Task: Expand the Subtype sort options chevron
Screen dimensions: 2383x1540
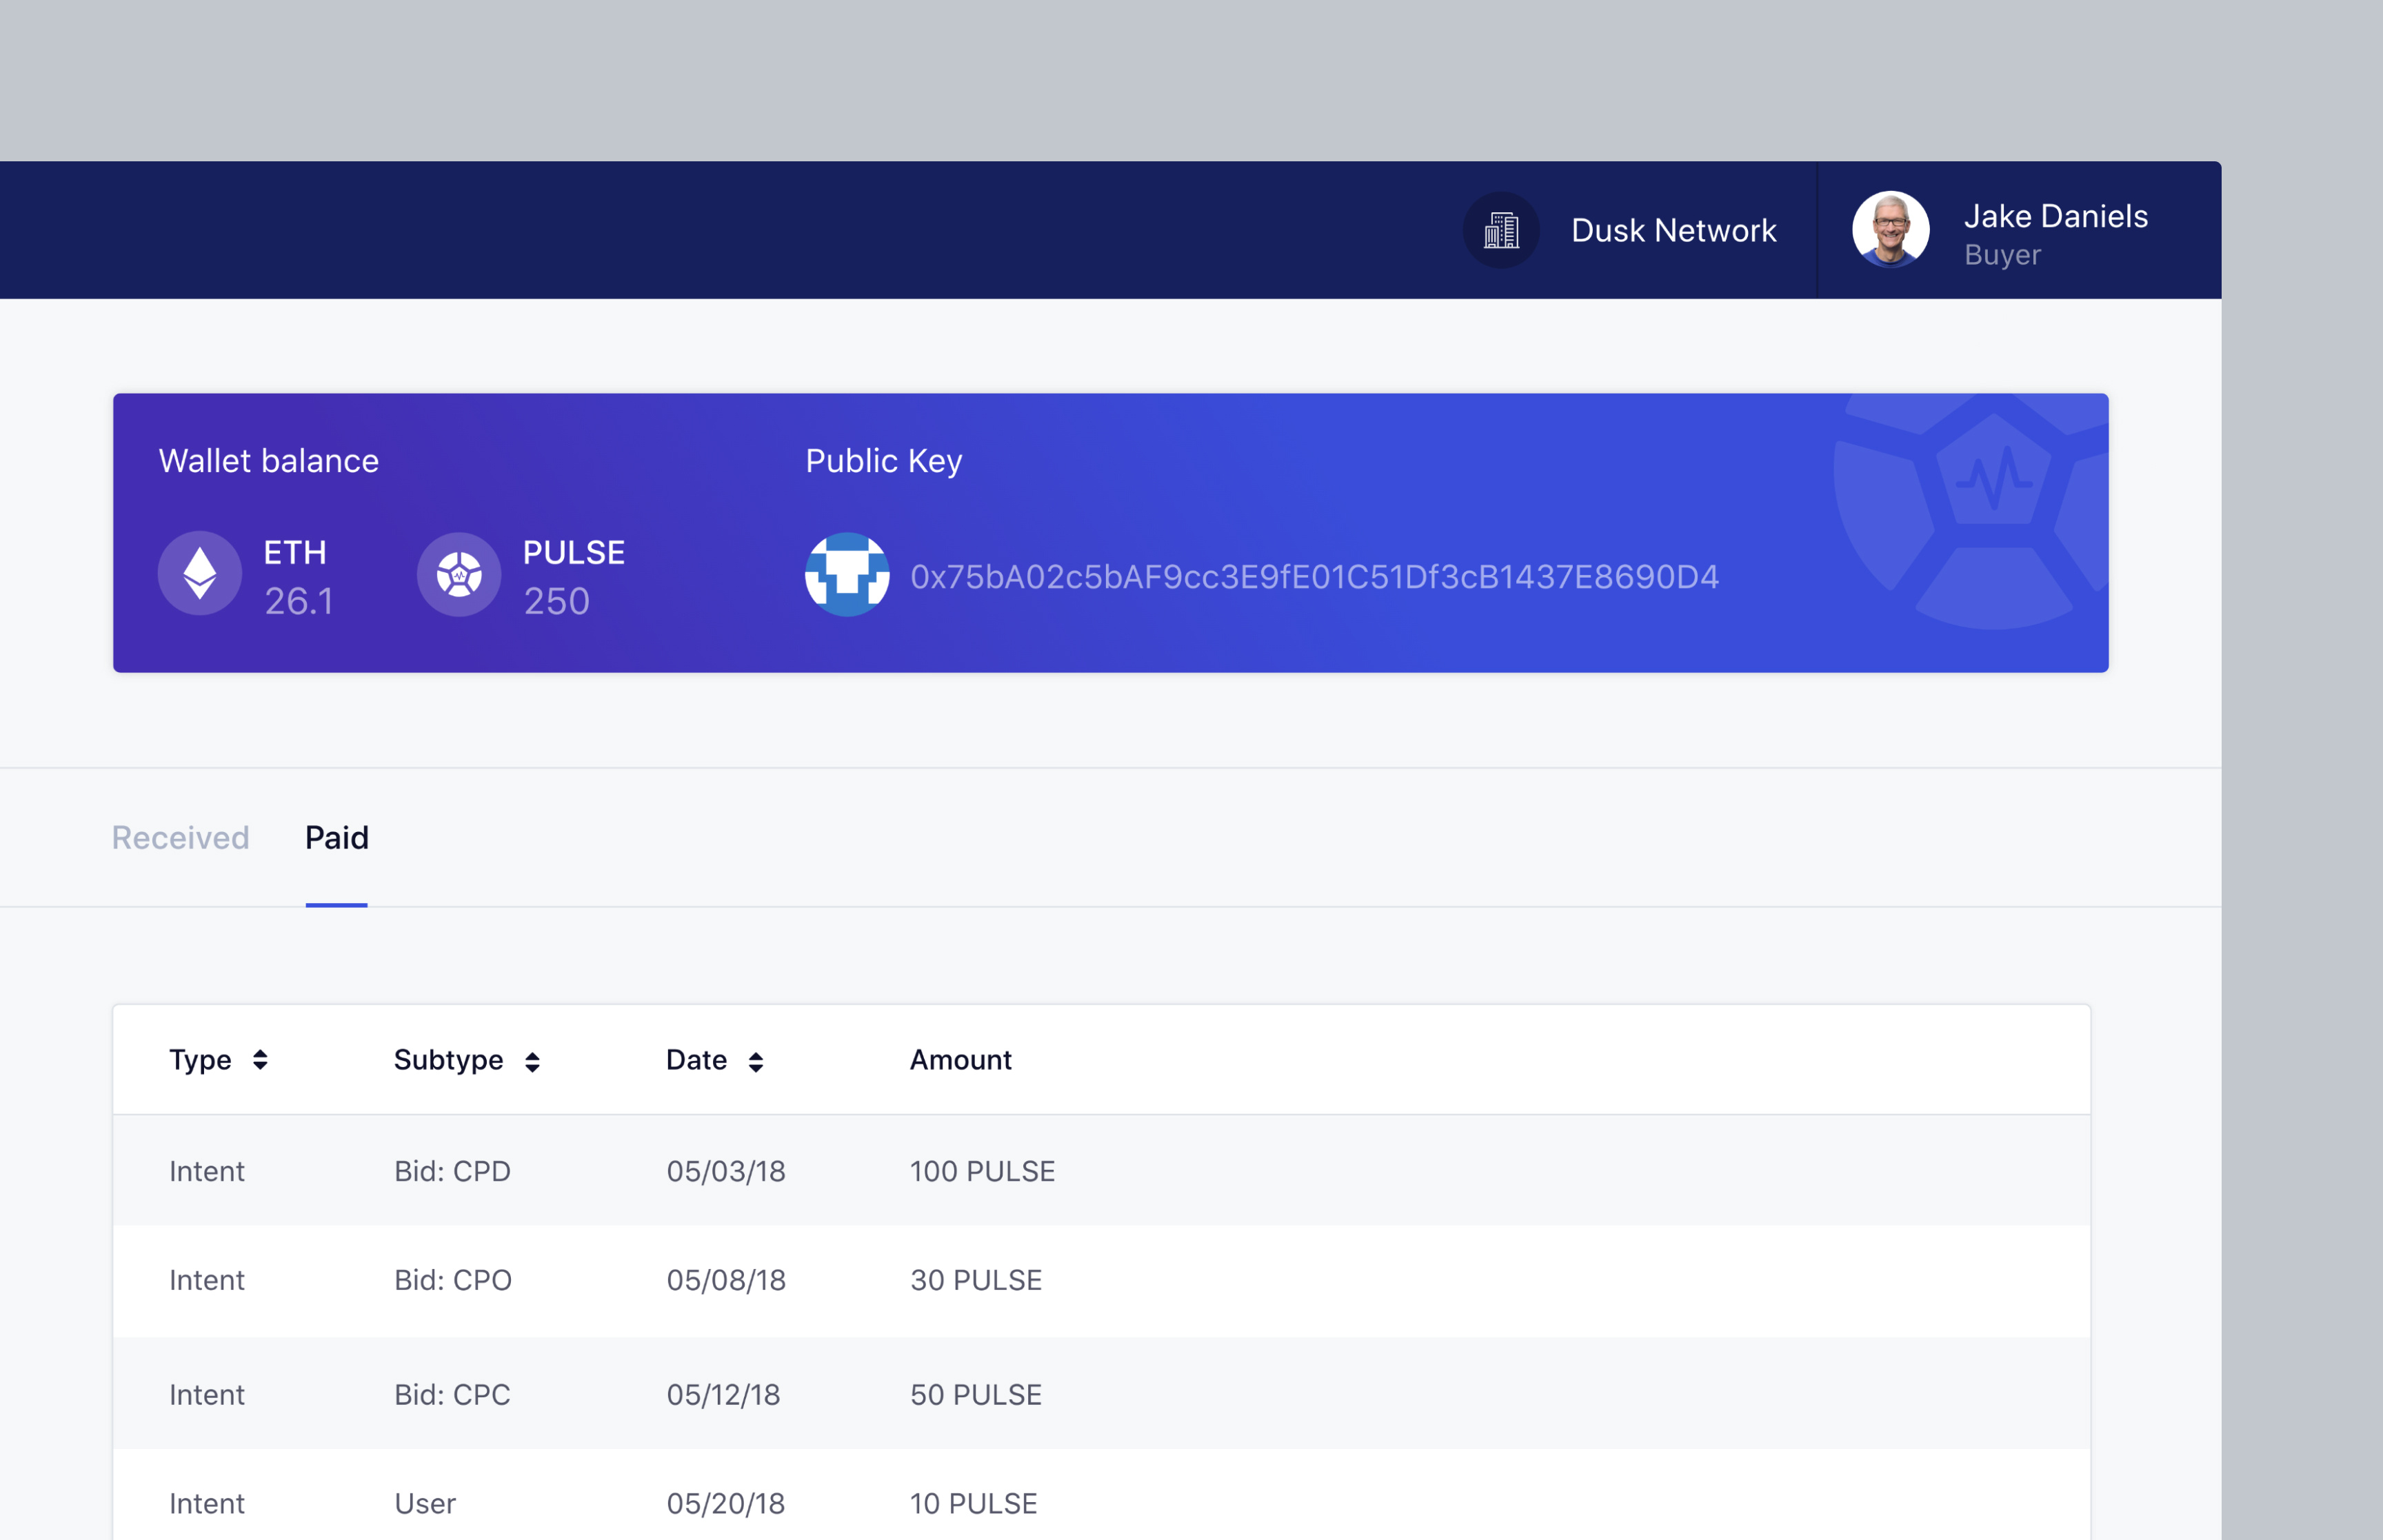Action: click(x=532, y=1060)
